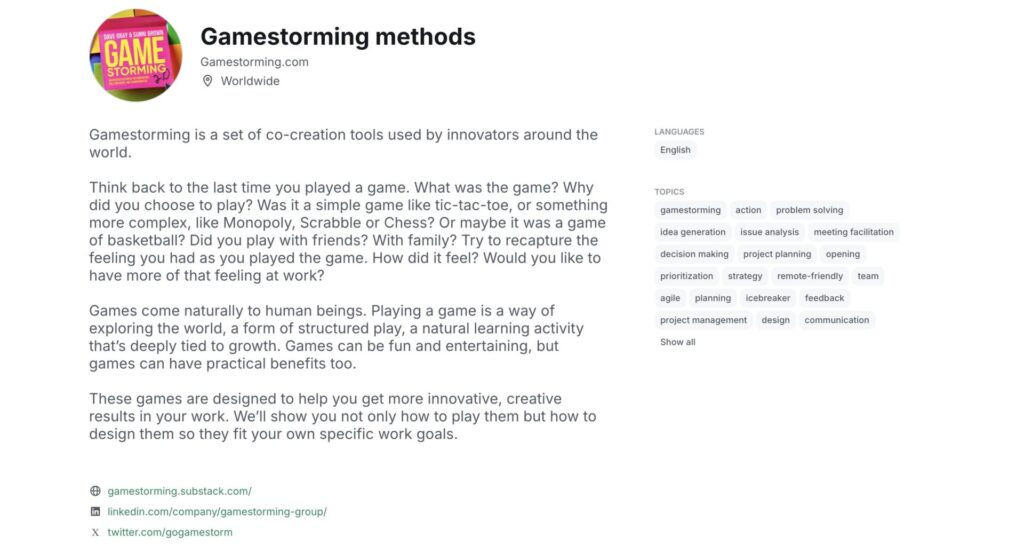1024x553 pixels.
Task: Choose the project management tag
Action: (703, 320)
